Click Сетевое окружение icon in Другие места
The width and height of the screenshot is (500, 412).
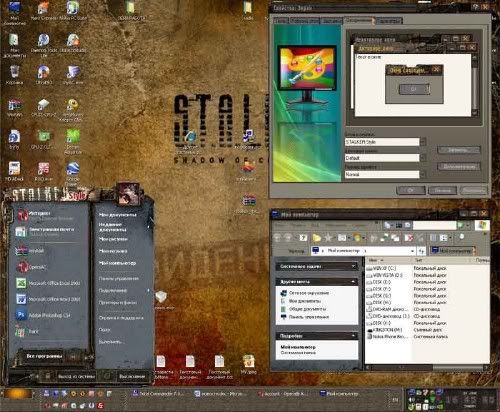pyautogui.click(x=284, y=293)
